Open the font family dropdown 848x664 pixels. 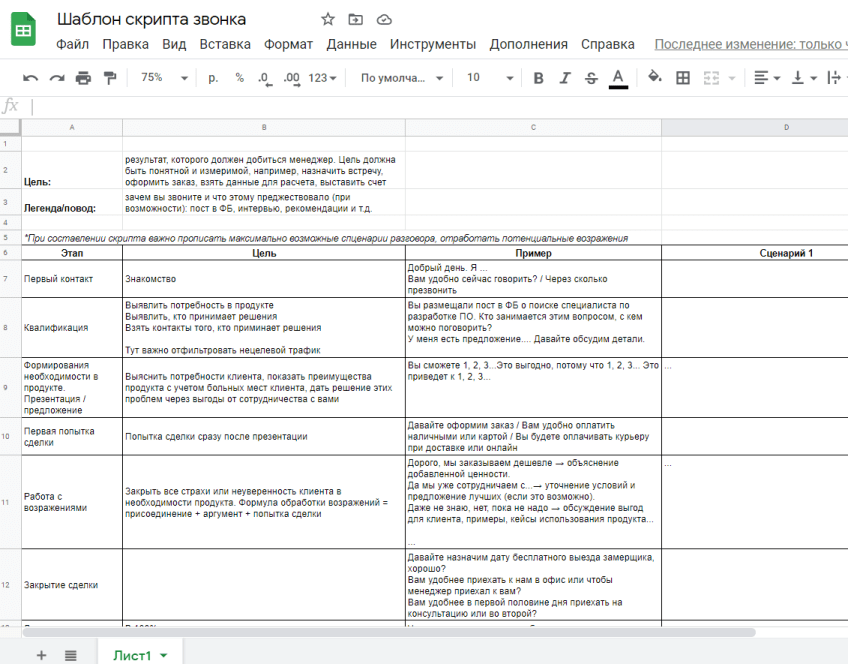coord(402,78)
